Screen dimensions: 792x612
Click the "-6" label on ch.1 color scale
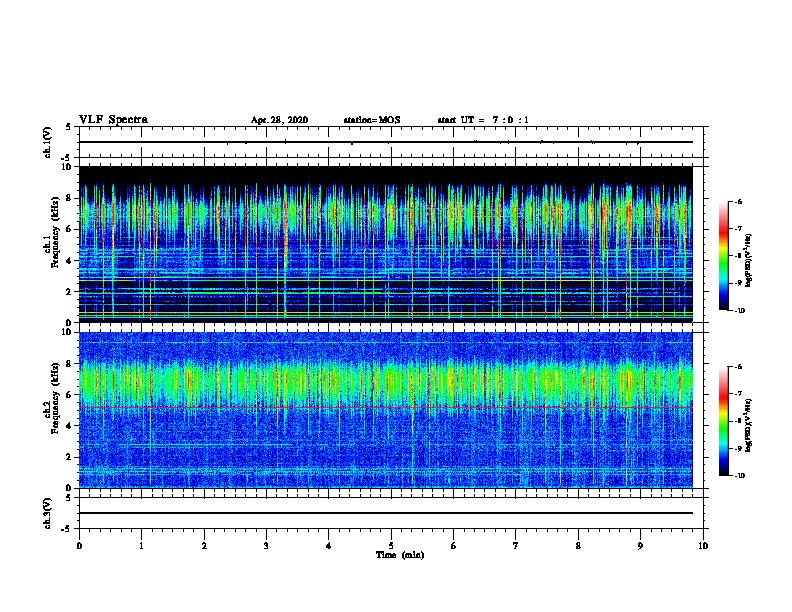point(738,201)
